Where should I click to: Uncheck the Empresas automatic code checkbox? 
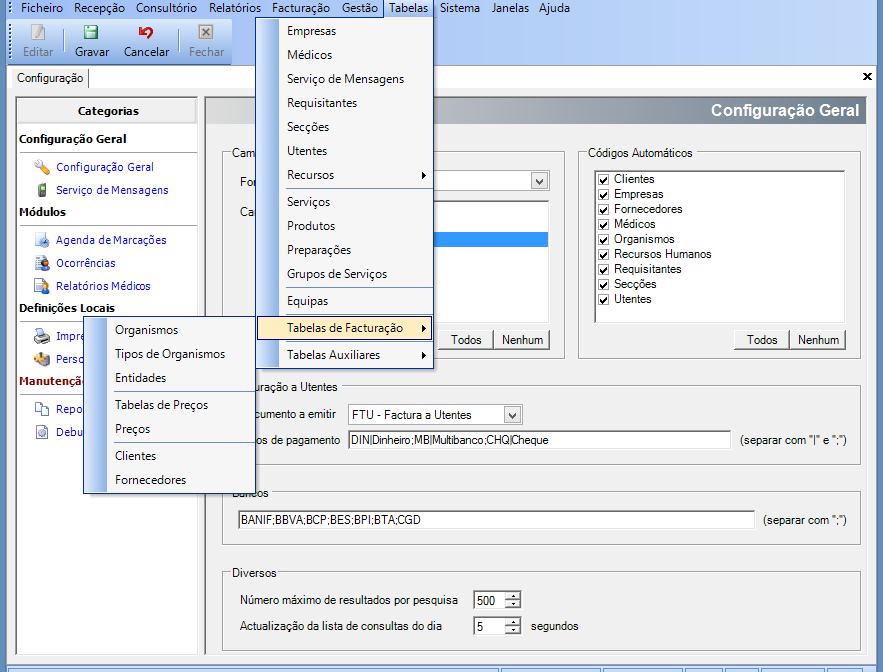604,195
